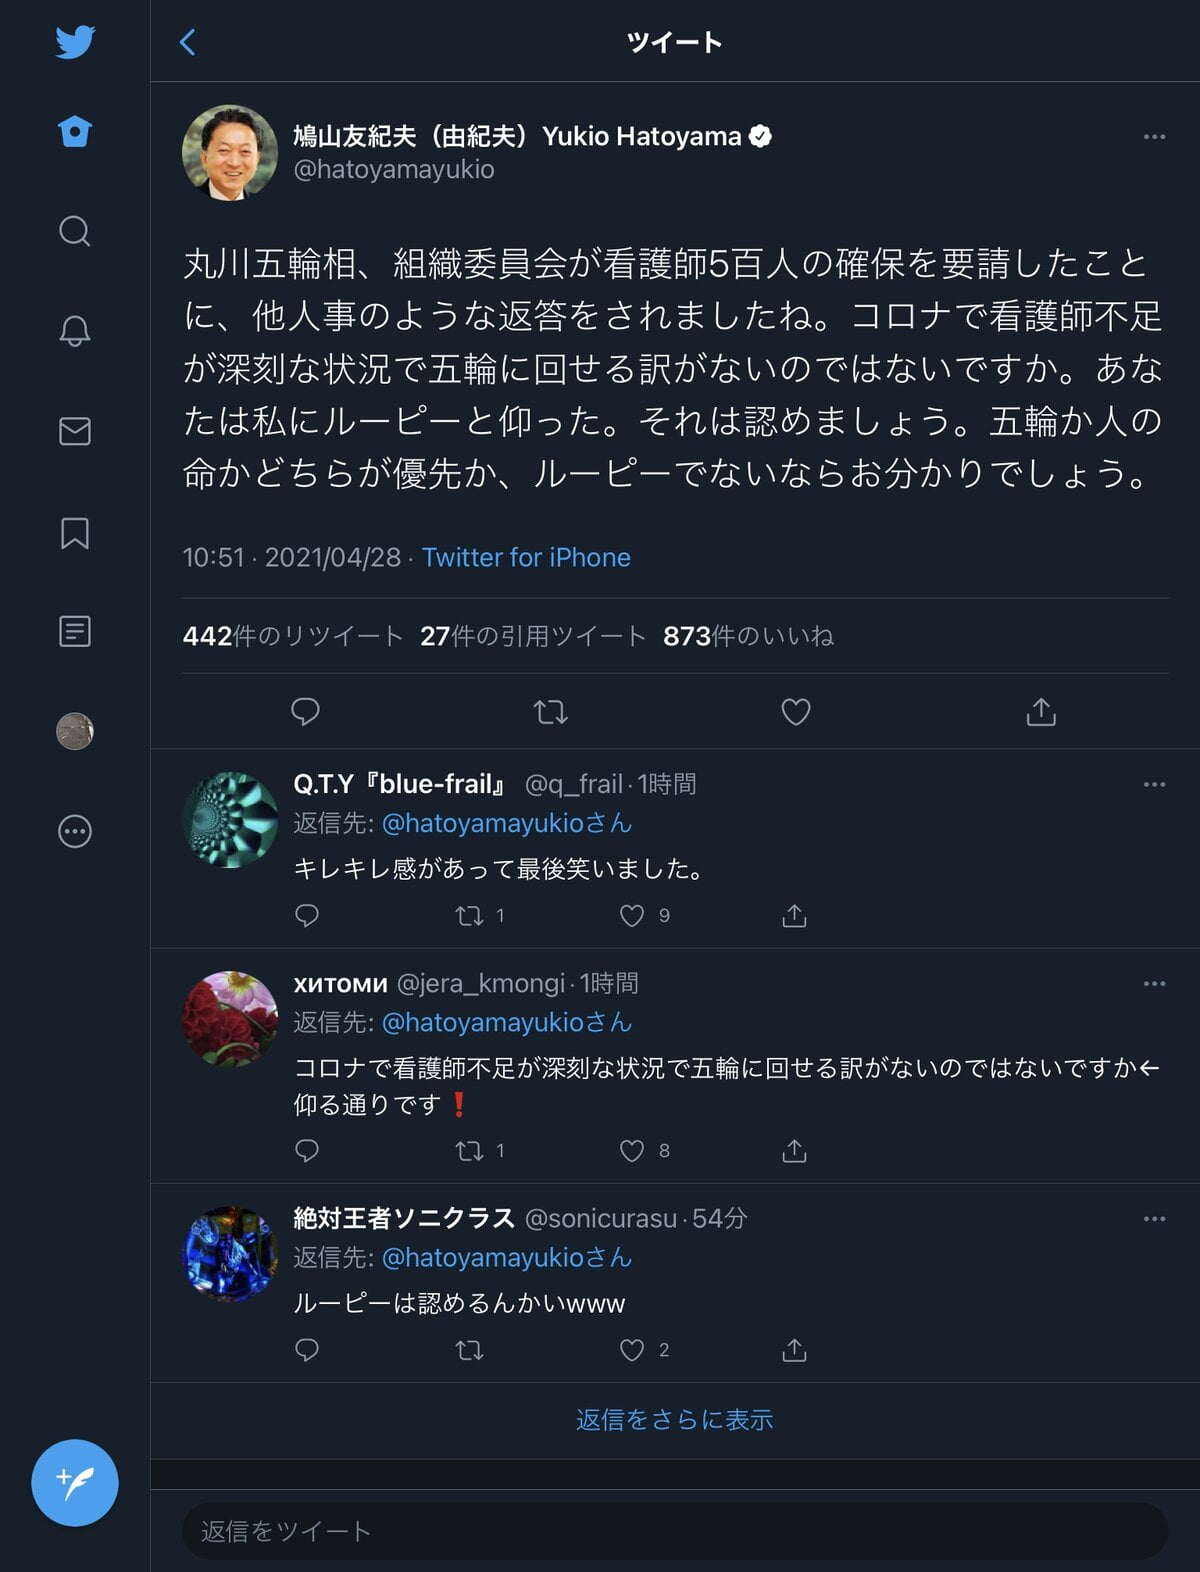Go back using the left arrow
The height and width of the screenshot is (1572, 1200).
187,42
